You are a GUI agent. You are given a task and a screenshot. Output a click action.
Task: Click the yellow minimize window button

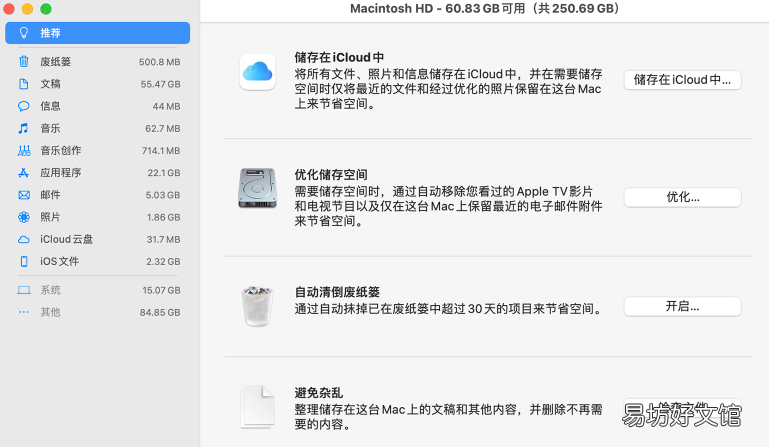(x=27, y=9)
